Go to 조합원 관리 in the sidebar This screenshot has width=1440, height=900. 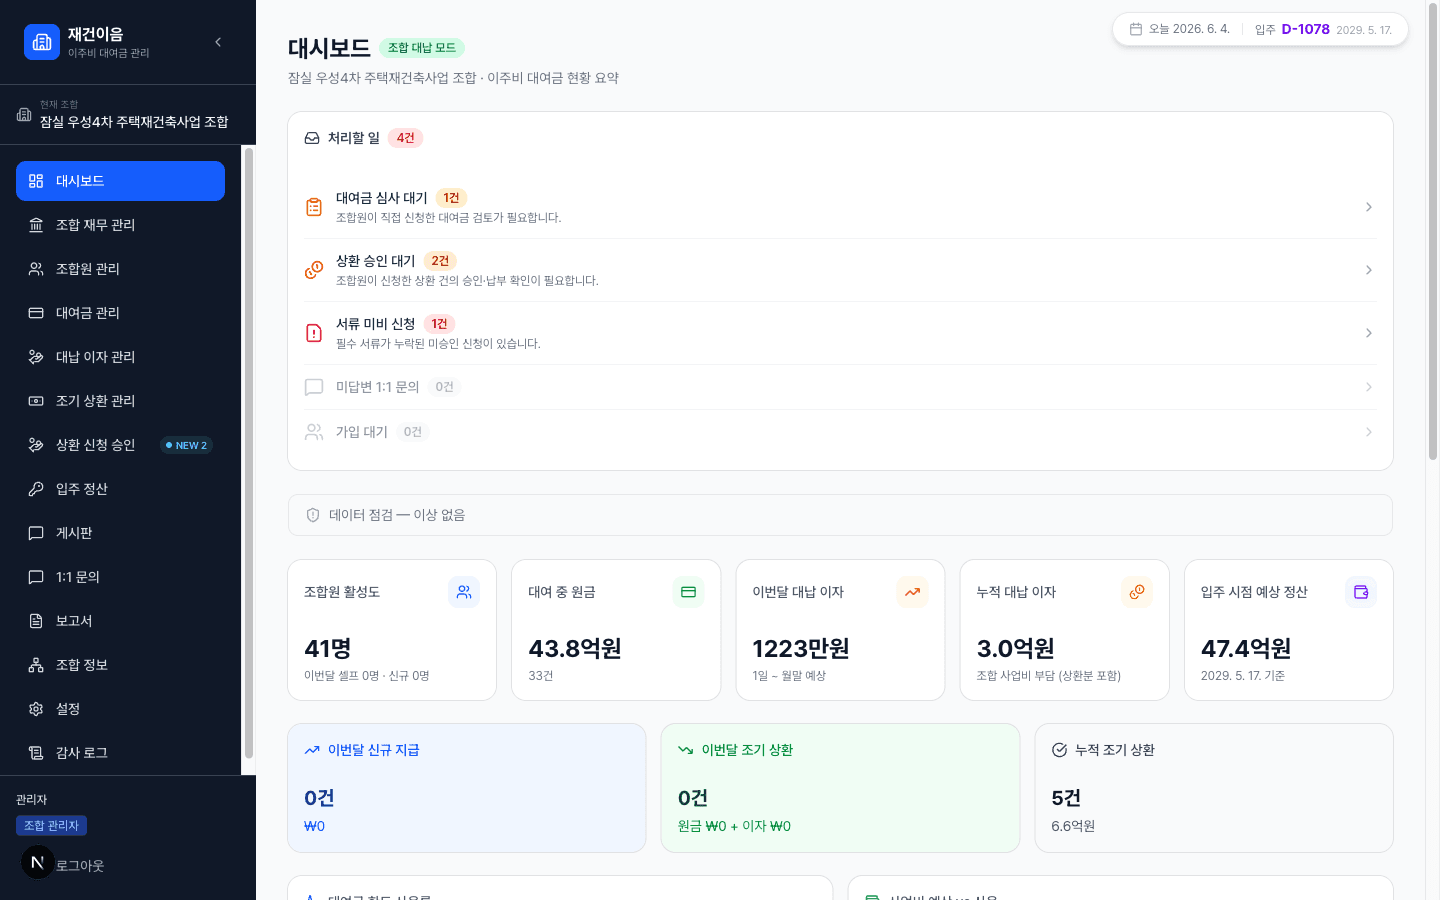(120, 269)
